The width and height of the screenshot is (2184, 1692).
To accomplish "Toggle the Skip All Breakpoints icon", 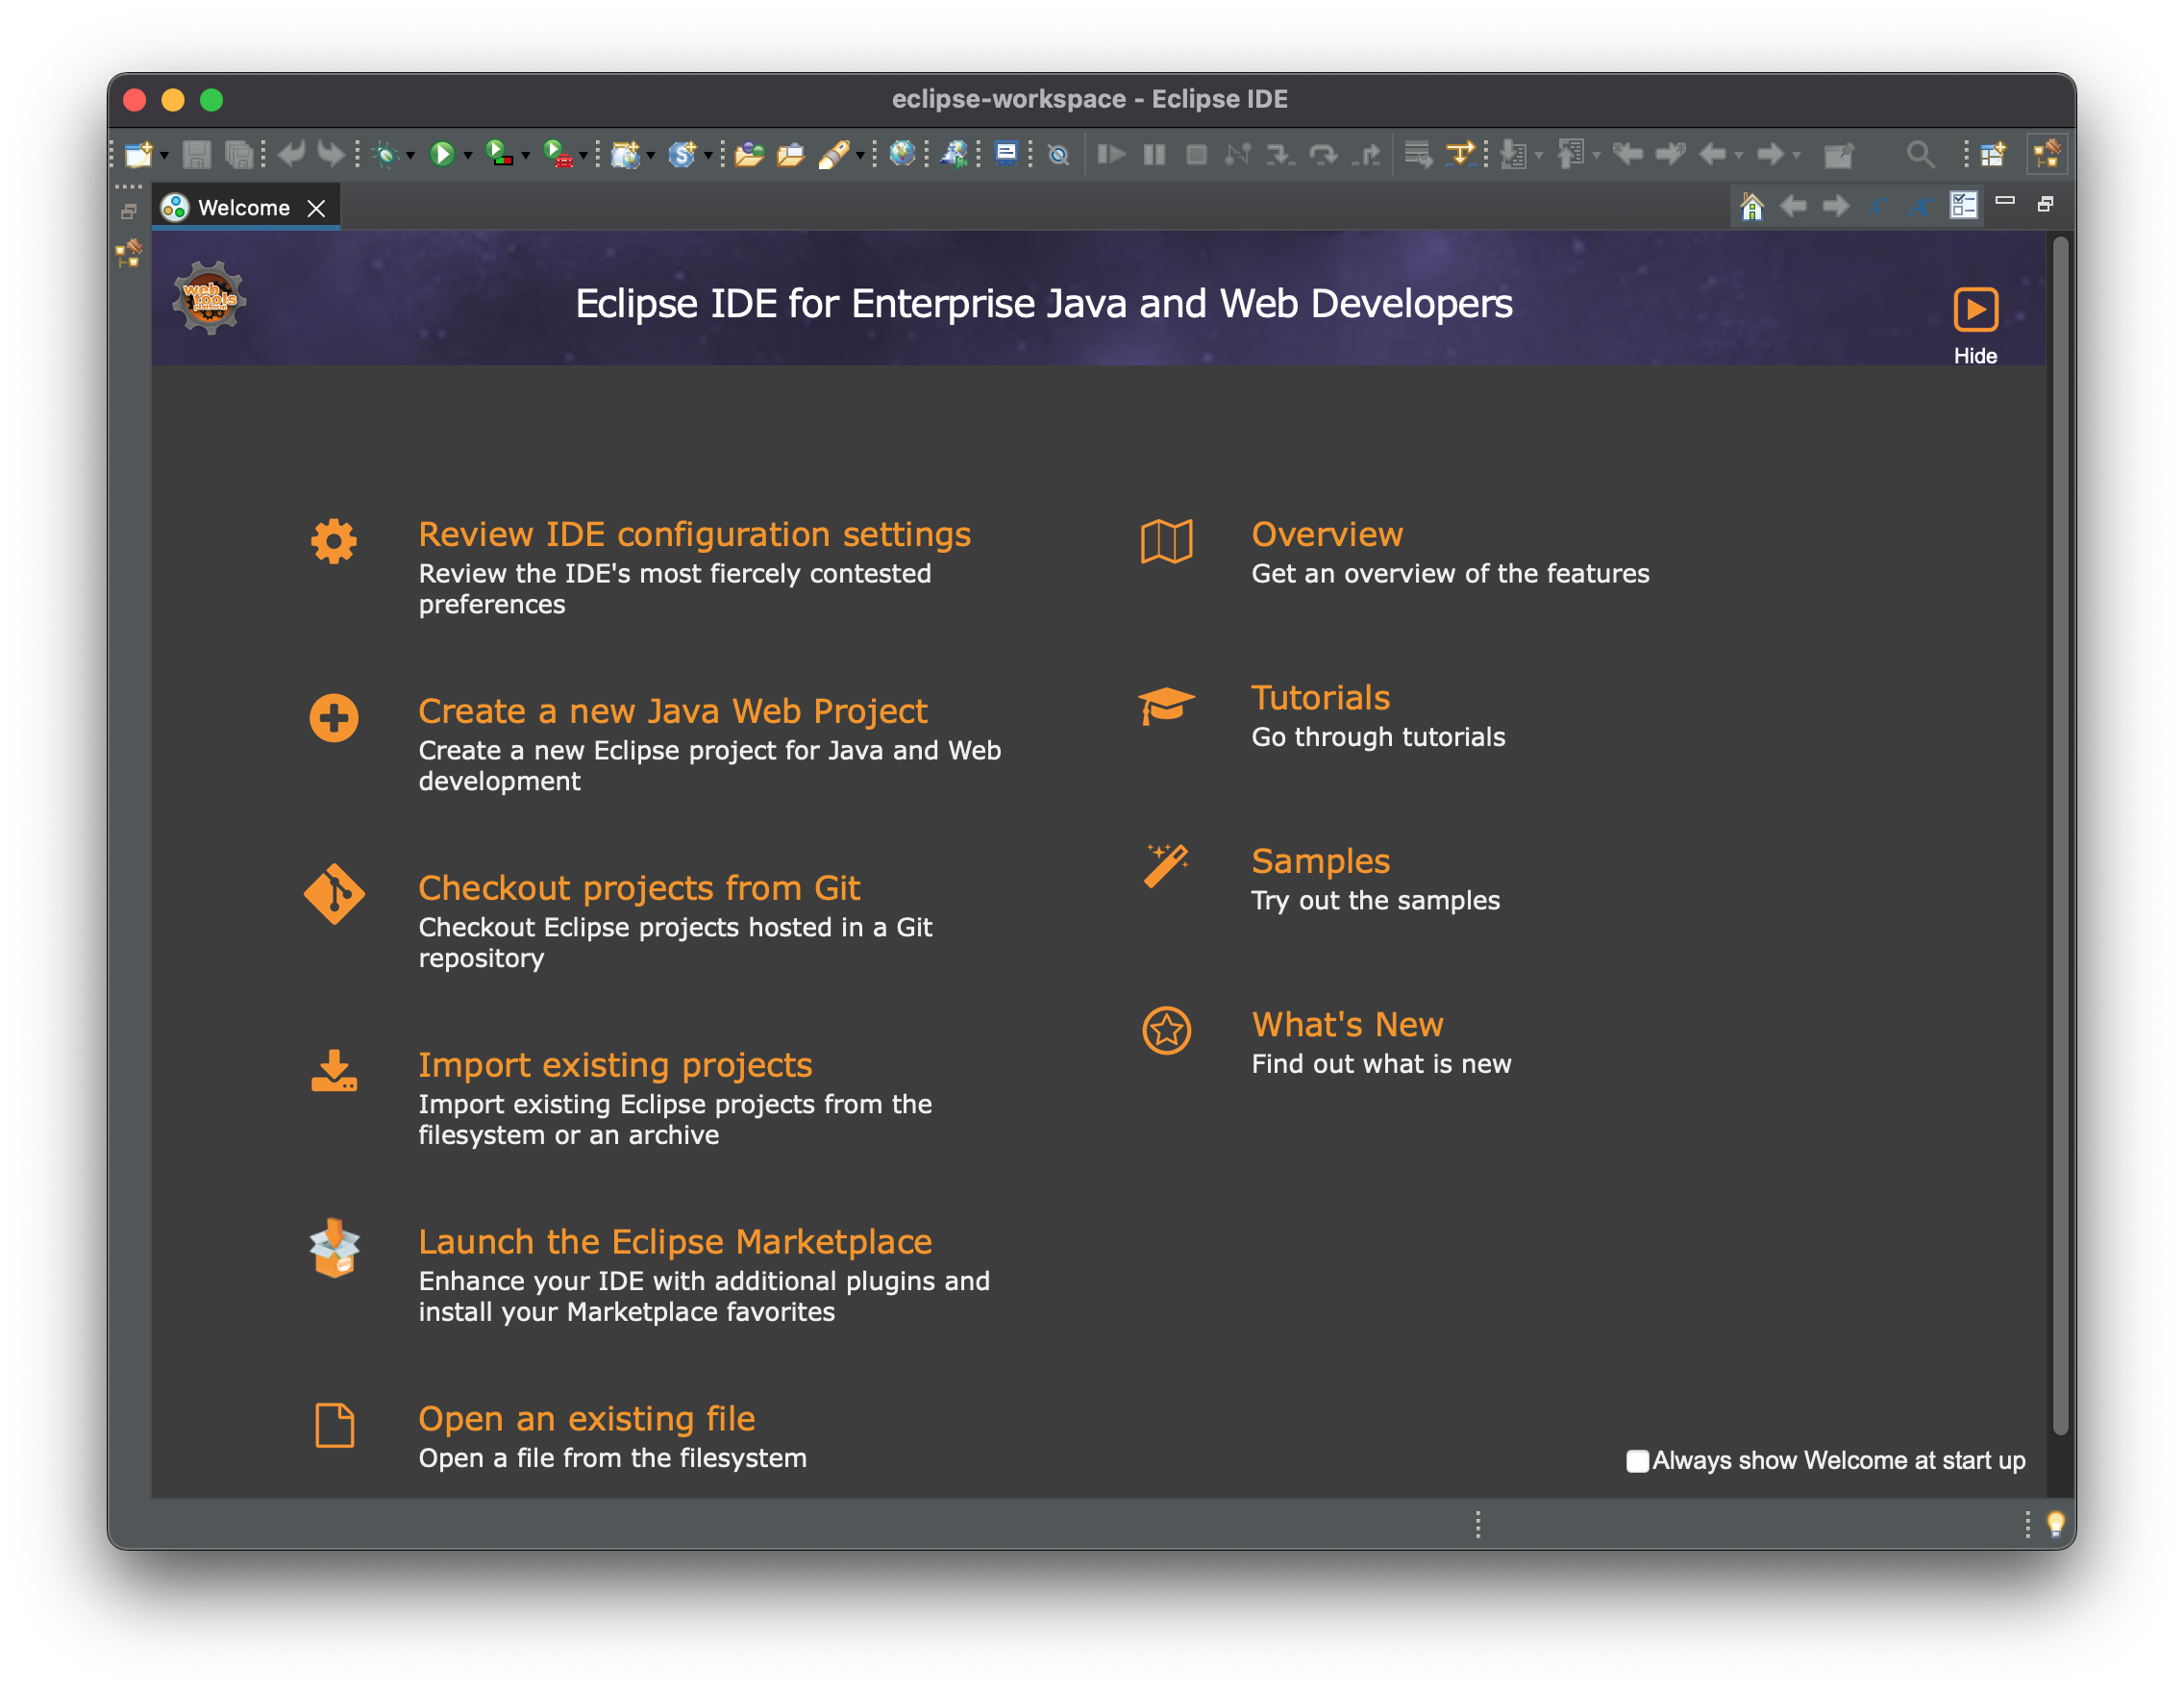I will click(1058, 155).
